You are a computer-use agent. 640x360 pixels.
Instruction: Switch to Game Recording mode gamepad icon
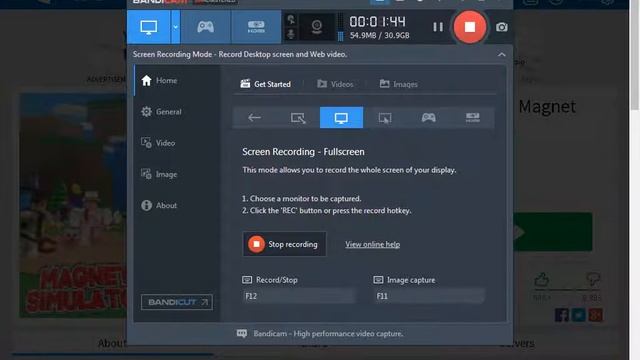[205, 27]
